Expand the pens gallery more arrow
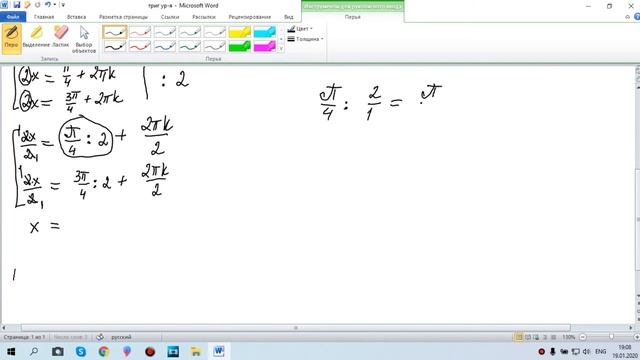640x360 pixels. click(x=281, y=49)
